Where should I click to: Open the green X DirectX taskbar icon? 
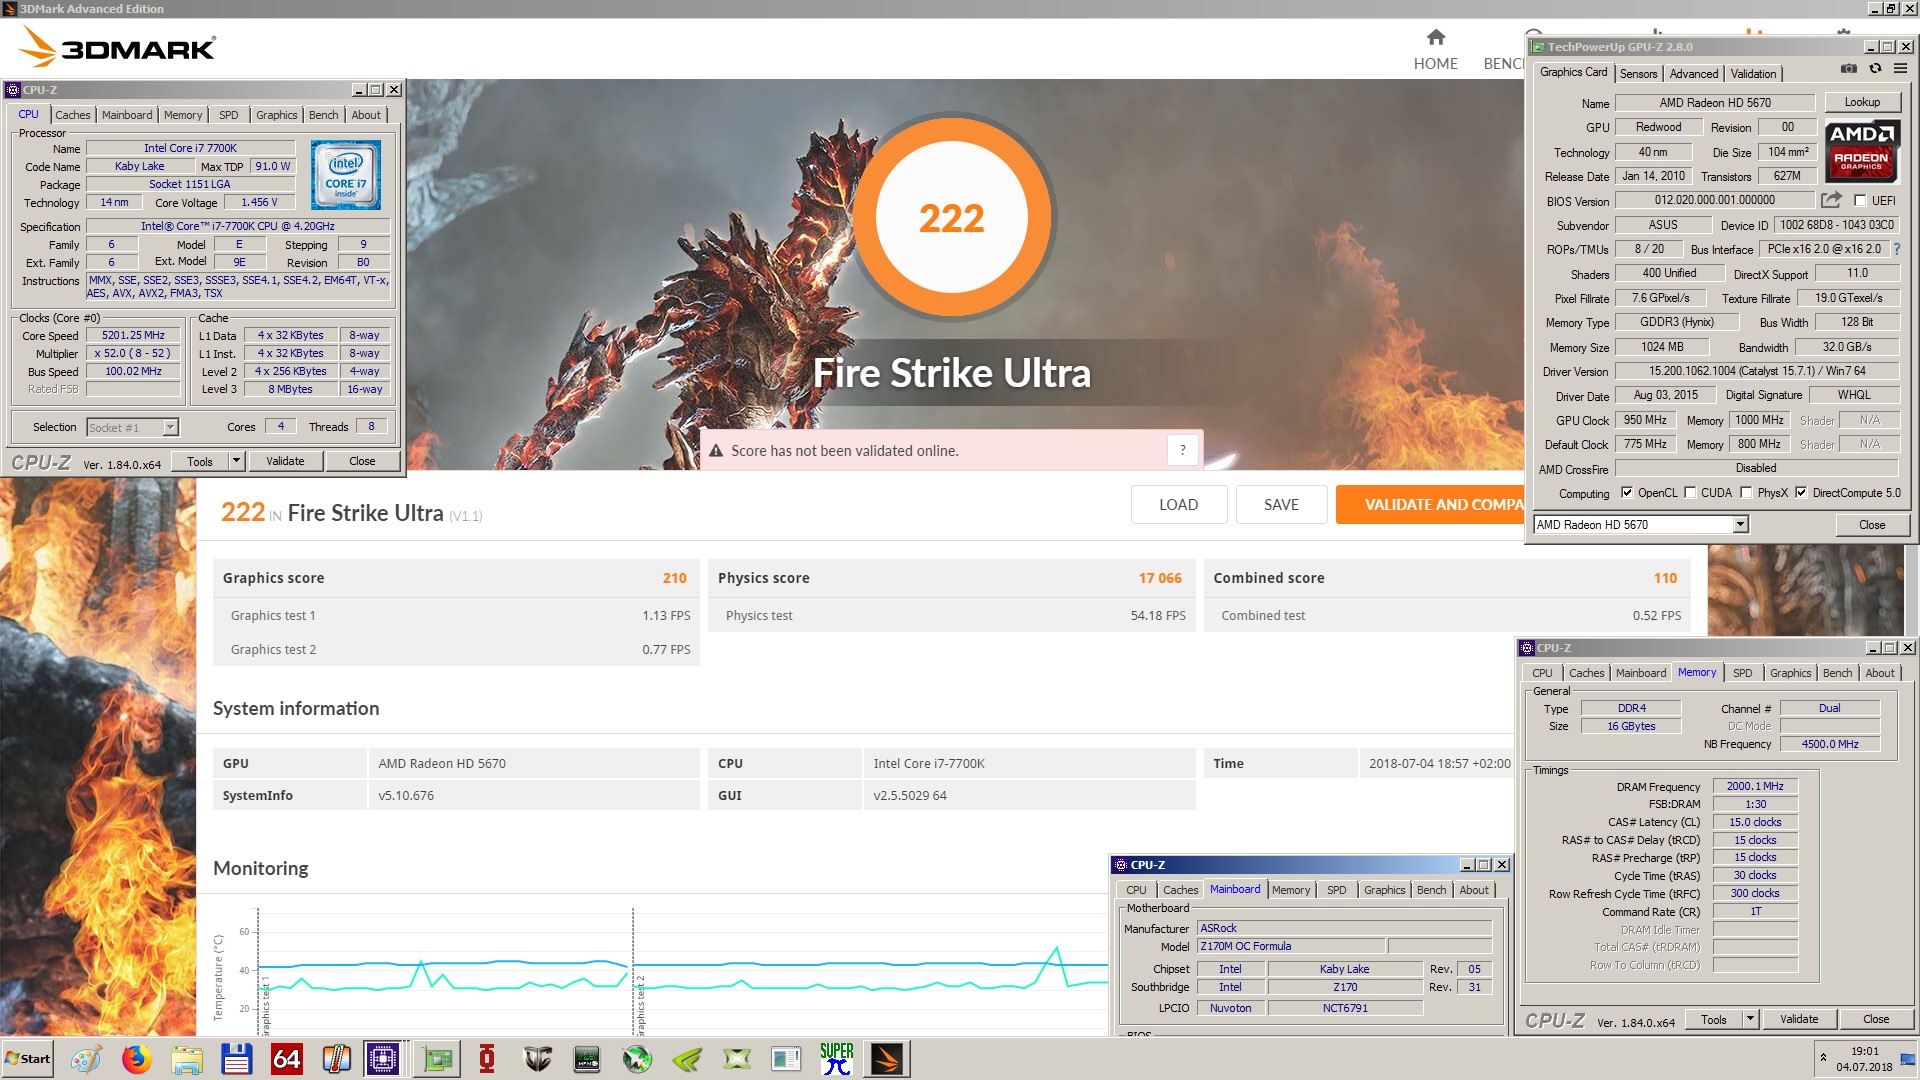click(737, 1059)
